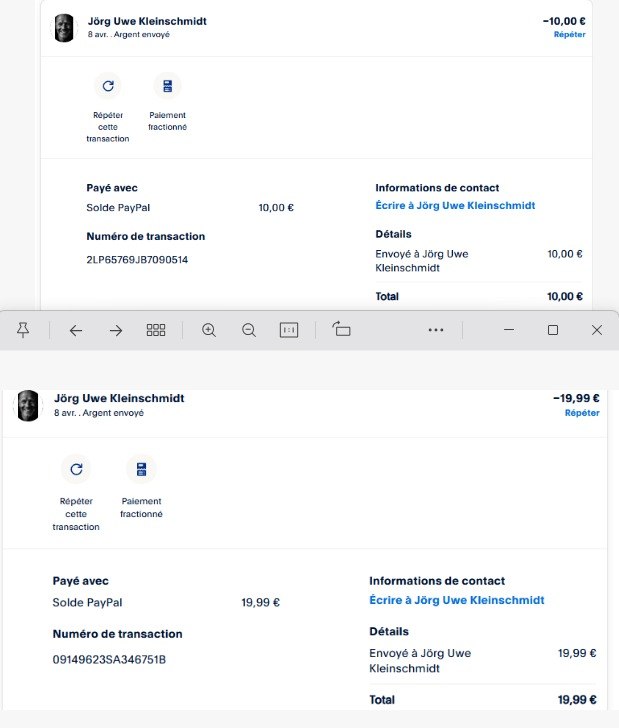Open the thumbnail grid view icon
619x728 pixels.
tap(156, 330)
